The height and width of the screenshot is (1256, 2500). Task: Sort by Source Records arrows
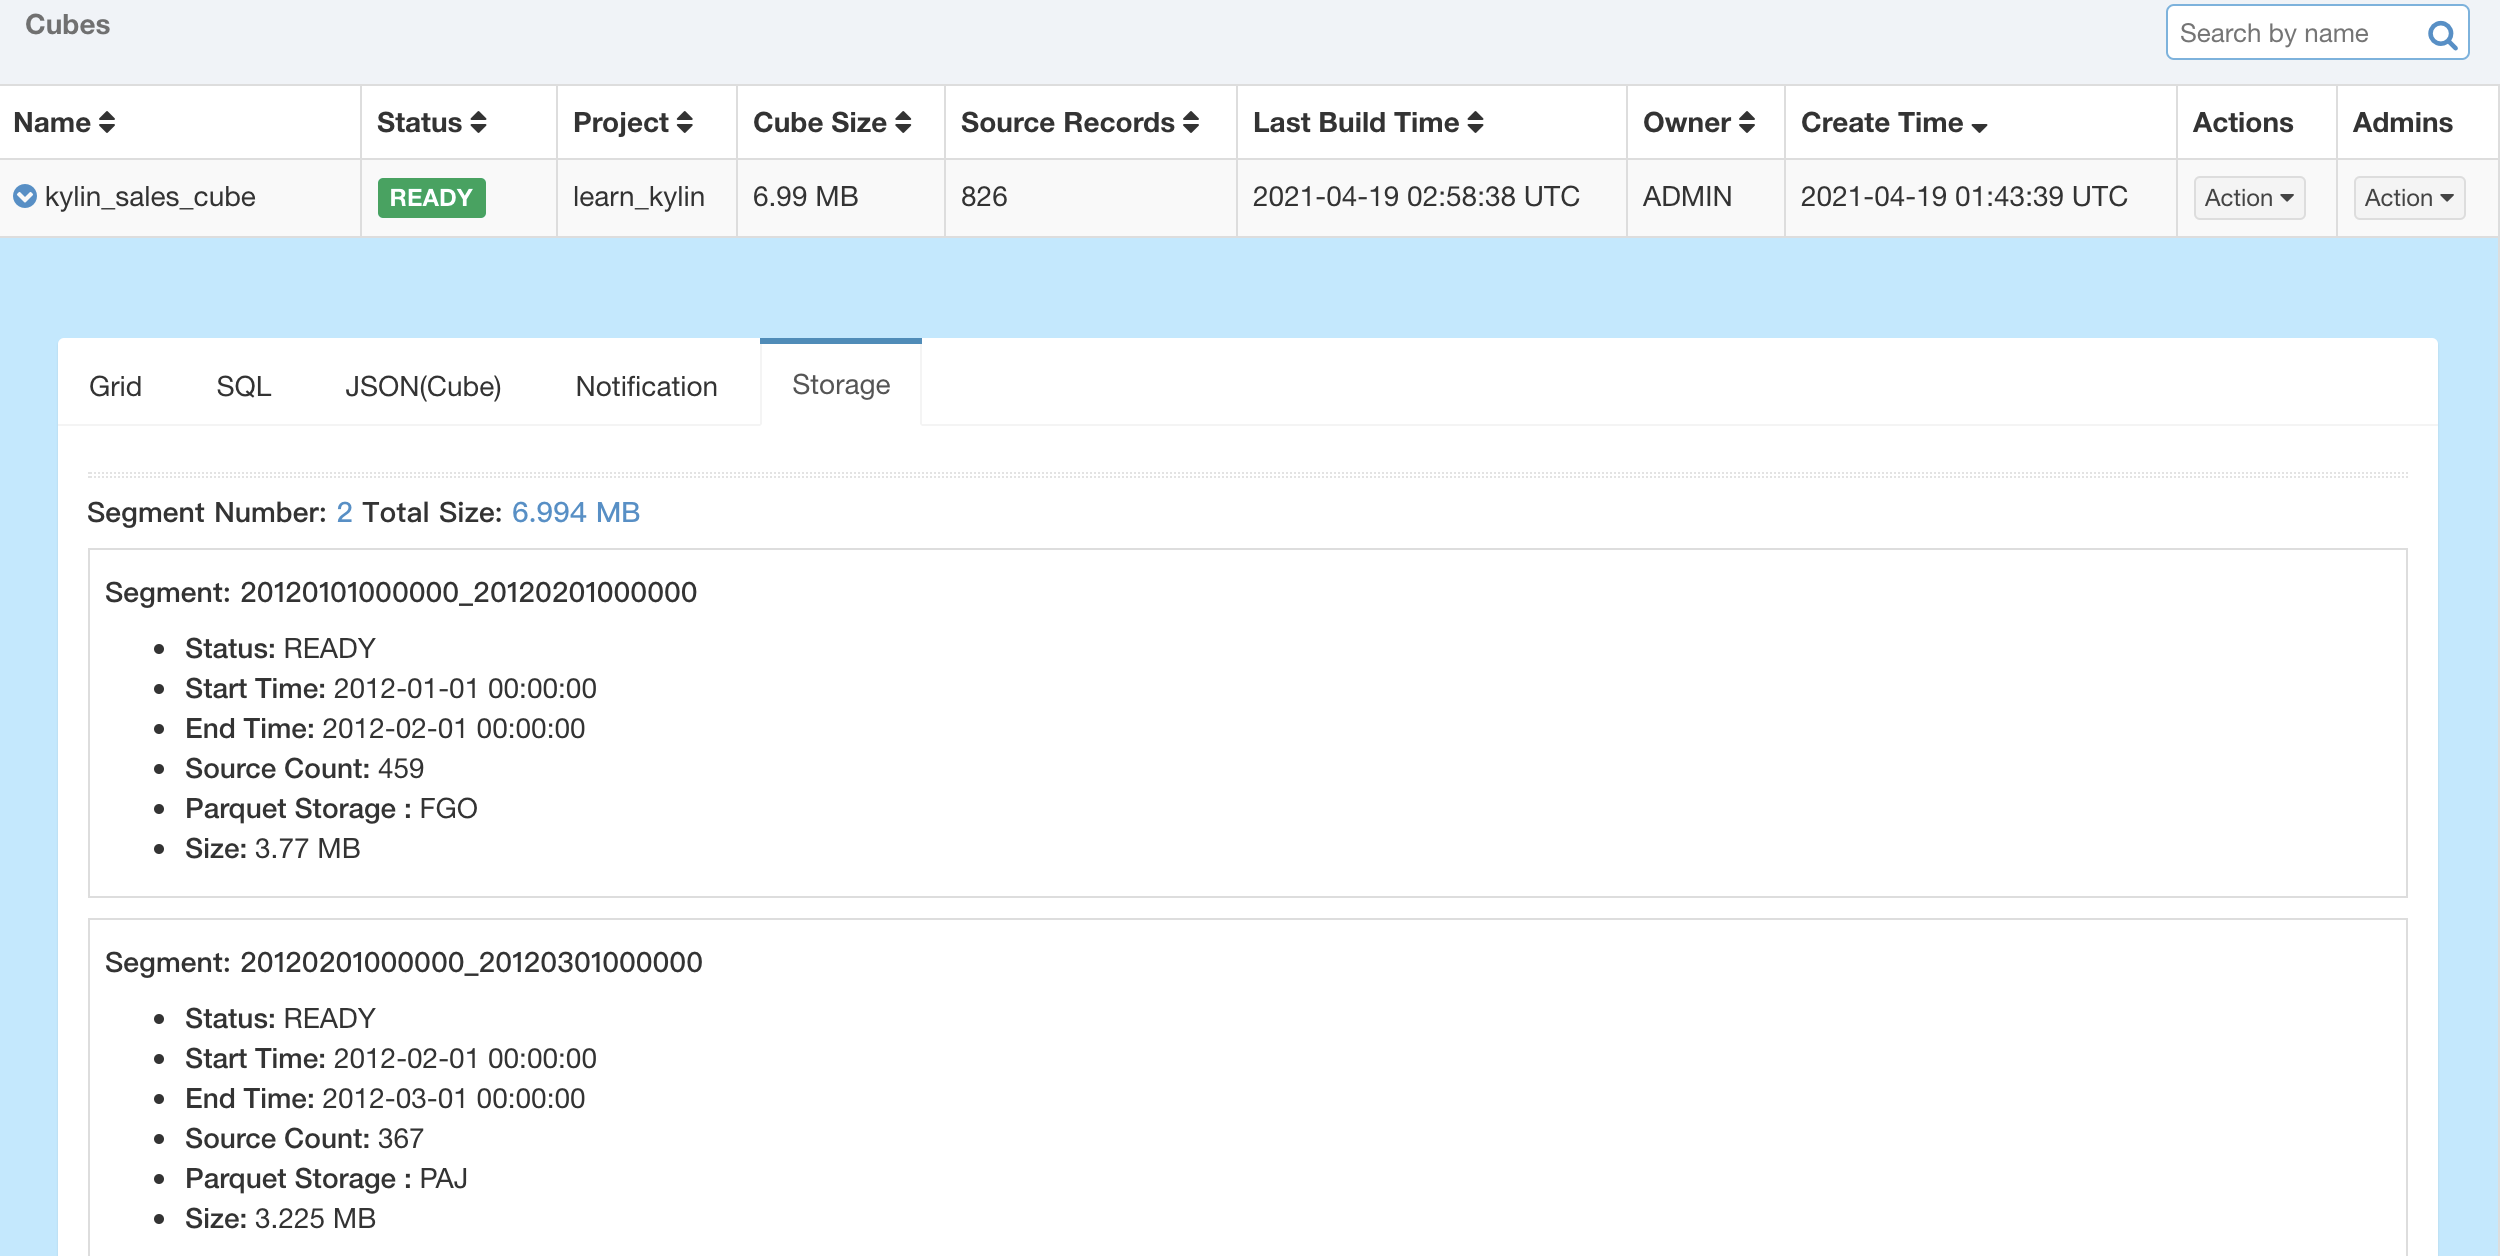[x=1191, y=123]
